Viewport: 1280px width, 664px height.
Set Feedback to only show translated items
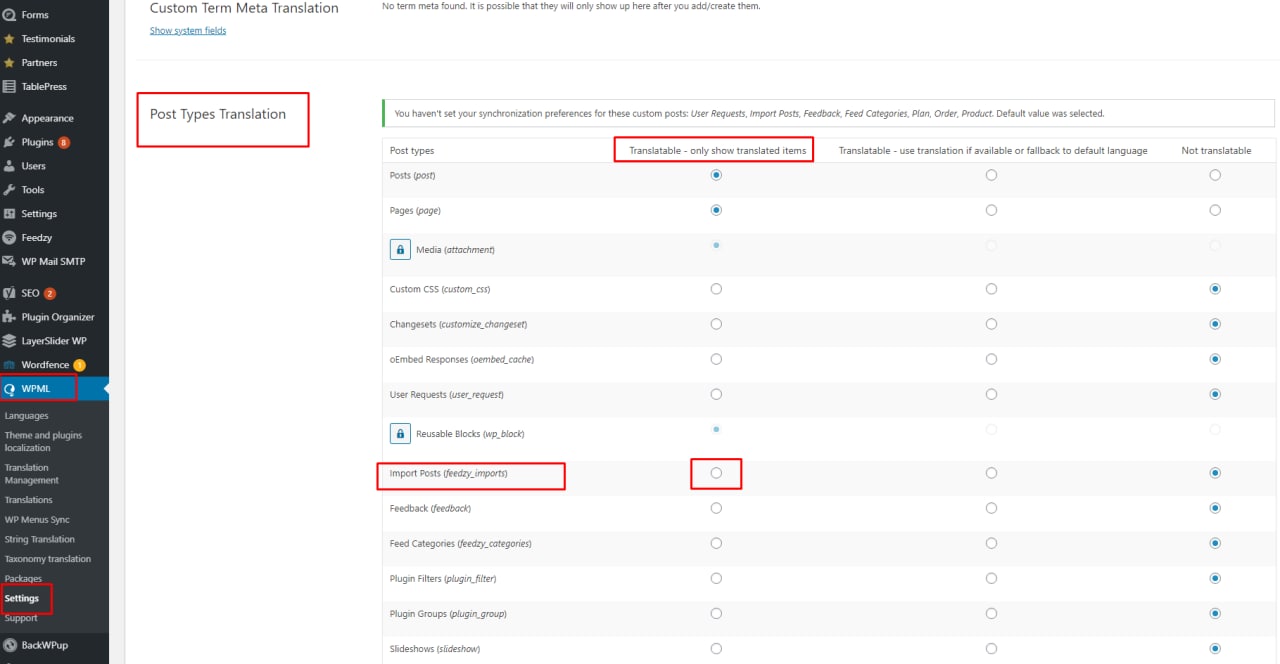click(x=716, y=508)
